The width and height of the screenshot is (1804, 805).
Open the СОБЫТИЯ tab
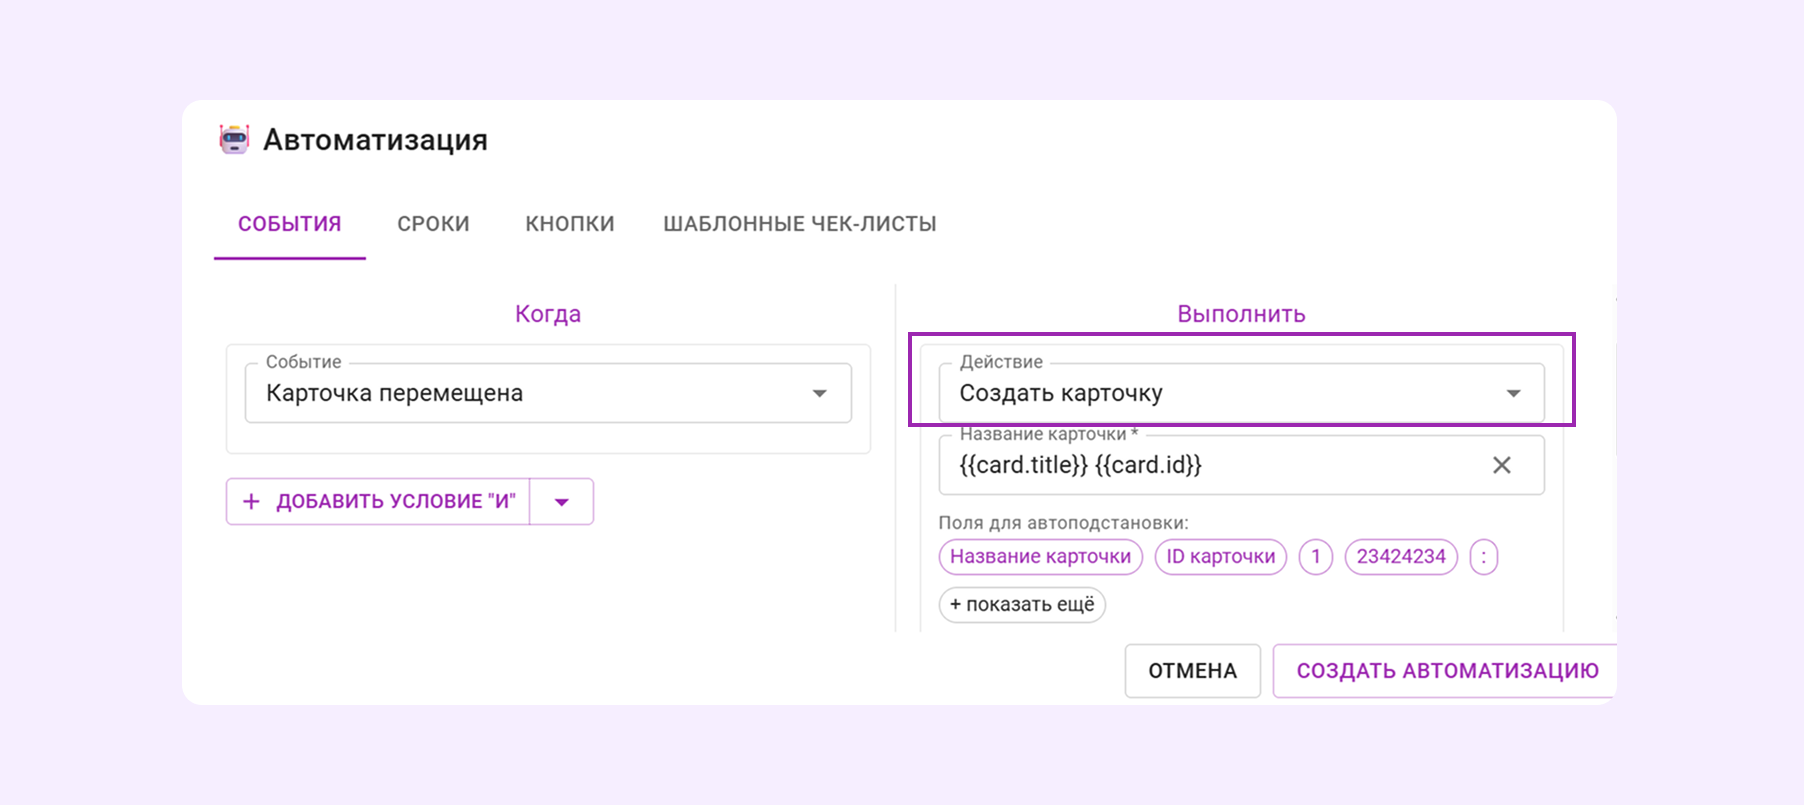pyautogui.click(x=290, y=224)
